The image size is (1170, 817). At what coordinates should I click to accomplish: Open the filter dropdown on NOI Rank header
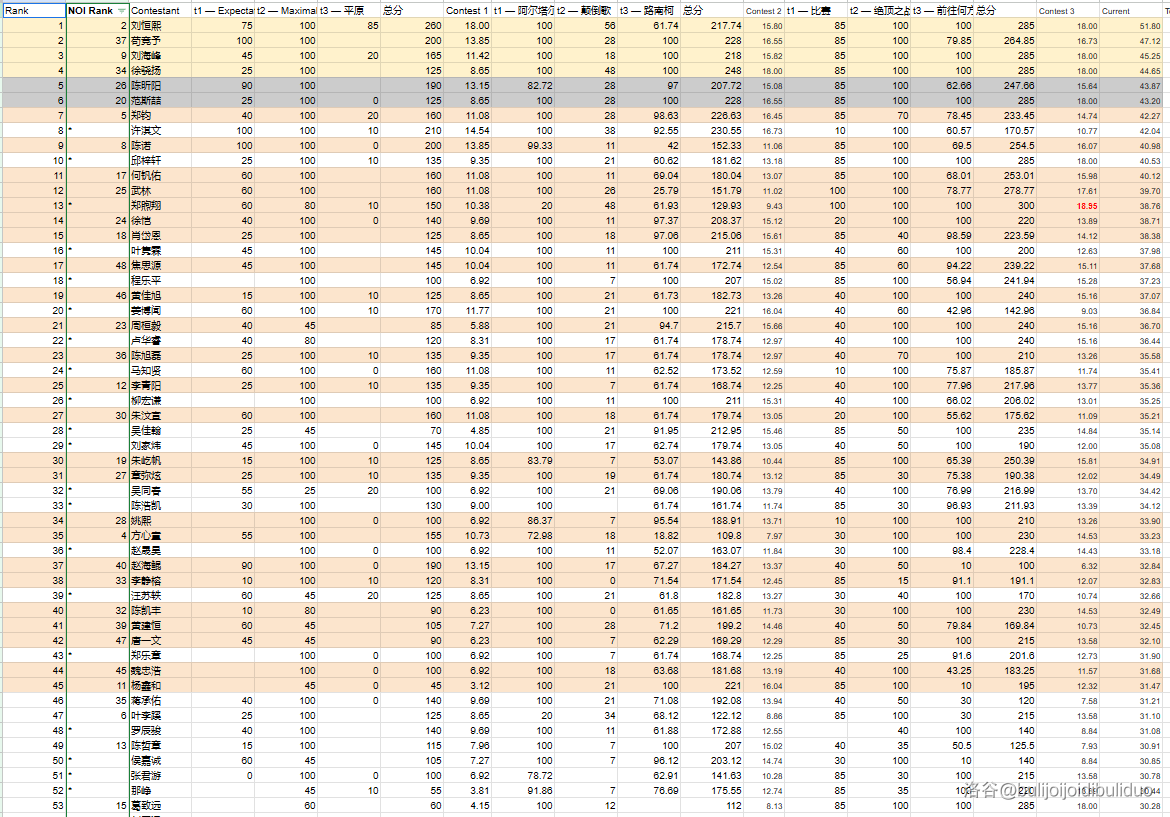(x=122, y=11)
